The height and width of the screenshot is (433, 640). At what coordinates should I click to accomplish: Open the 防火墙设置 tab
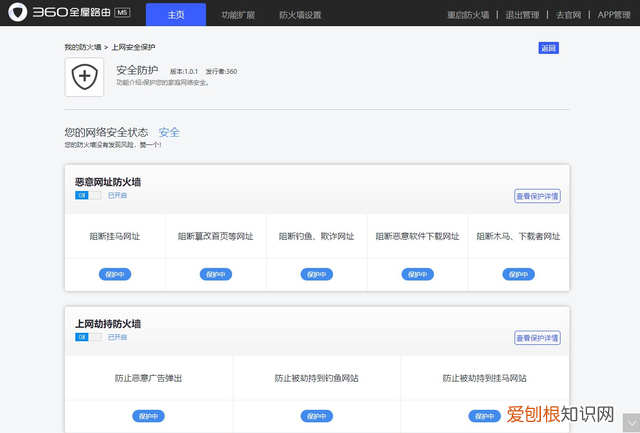[x=300, y=15]
